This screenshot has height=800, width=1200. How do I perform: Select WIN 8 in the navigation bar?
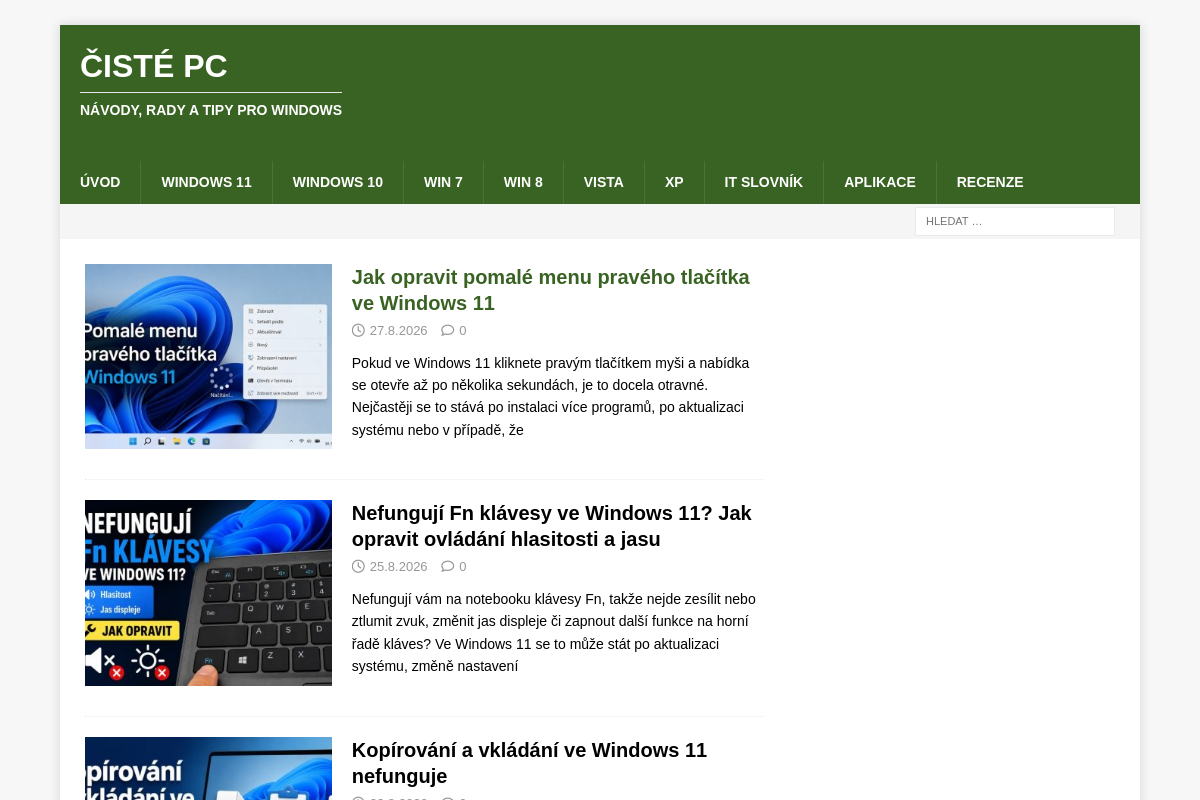523,182
